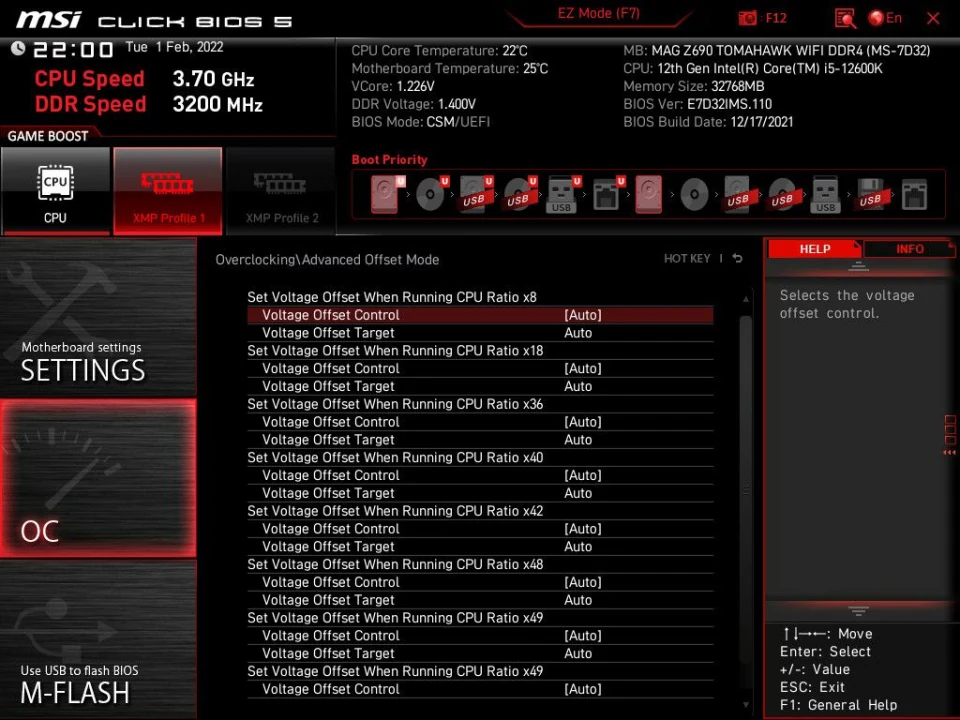Select Voltage Offset Target field for Ratio x42
Screen dimensions: 960x720
tap(480, 546)
